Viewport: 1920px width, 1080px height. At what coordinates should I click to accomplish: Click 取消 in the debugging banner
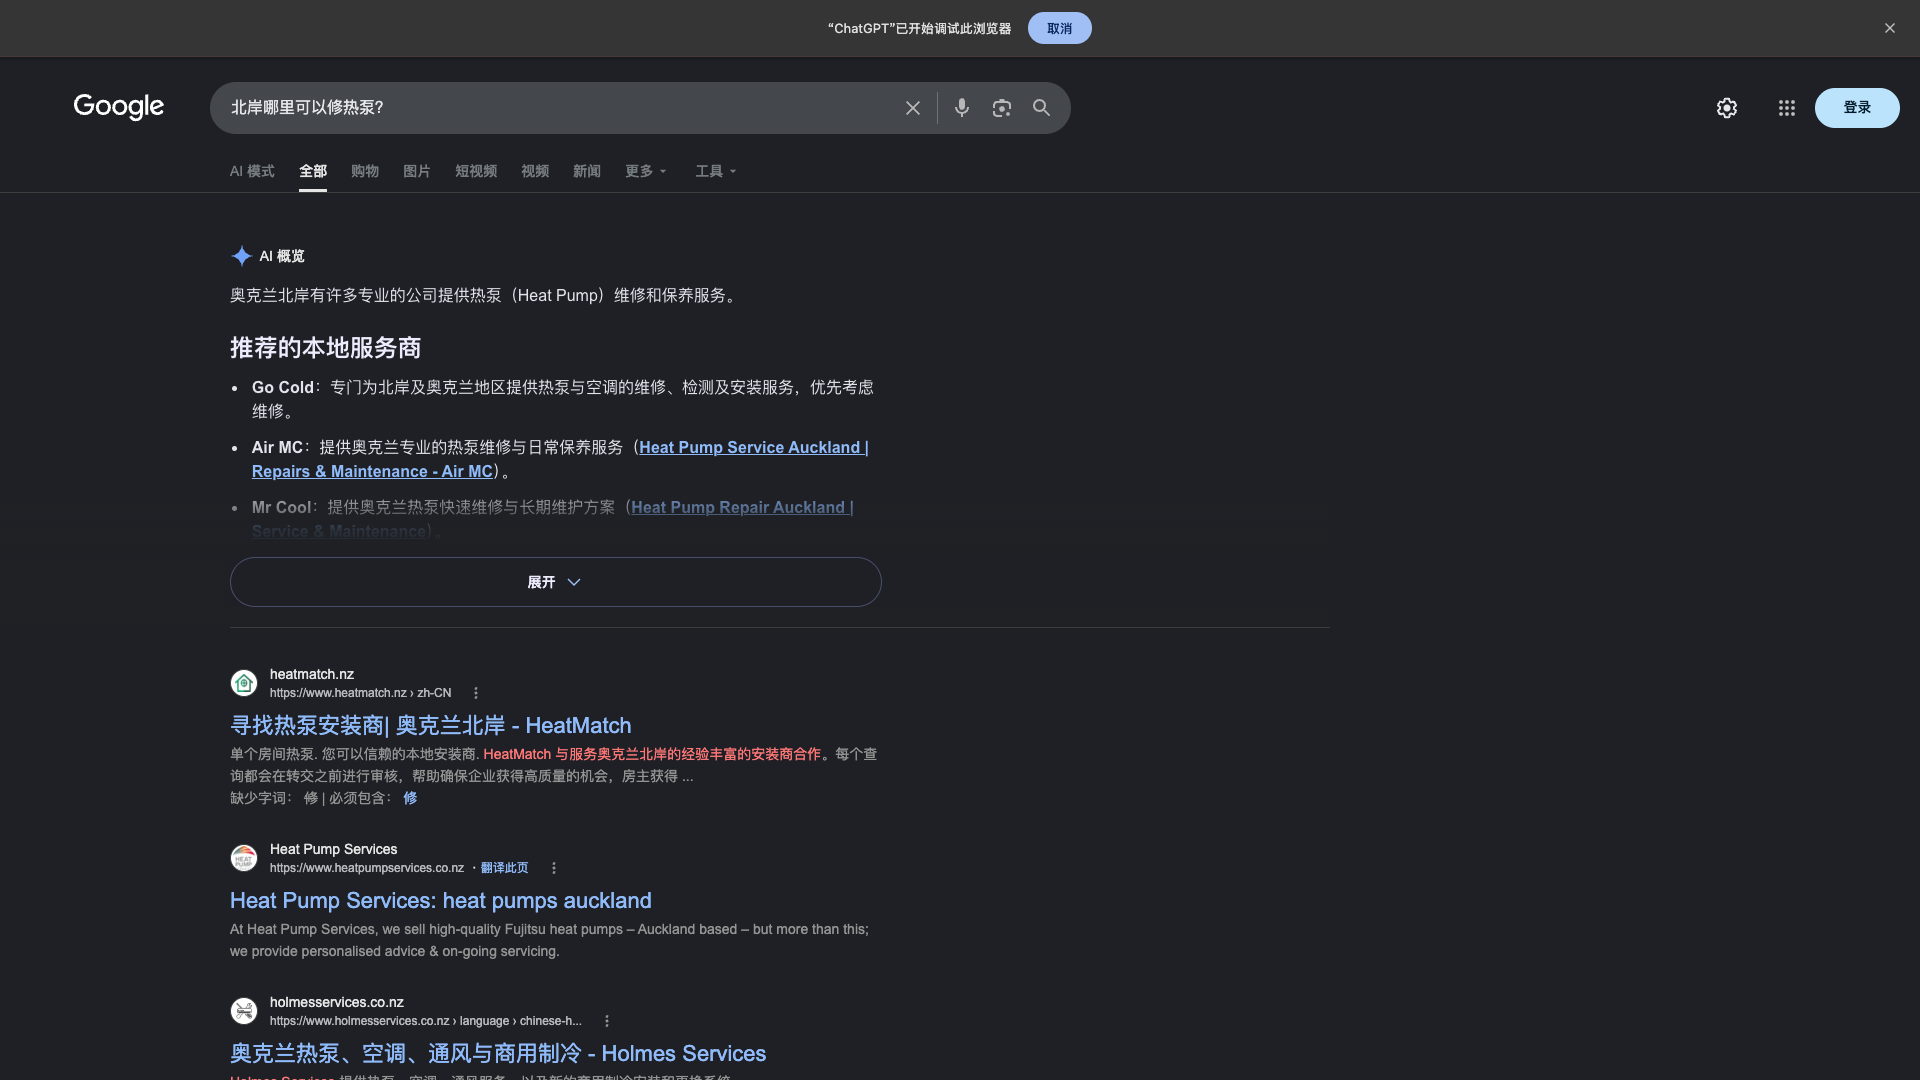point(1059,28)
